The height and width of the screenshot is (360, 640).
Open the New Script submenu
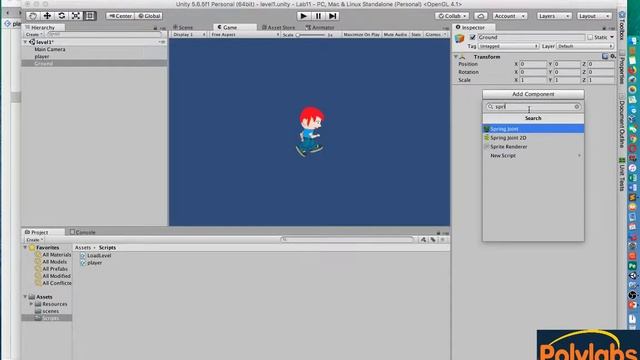pyautogui.click(x=533, y=156)
